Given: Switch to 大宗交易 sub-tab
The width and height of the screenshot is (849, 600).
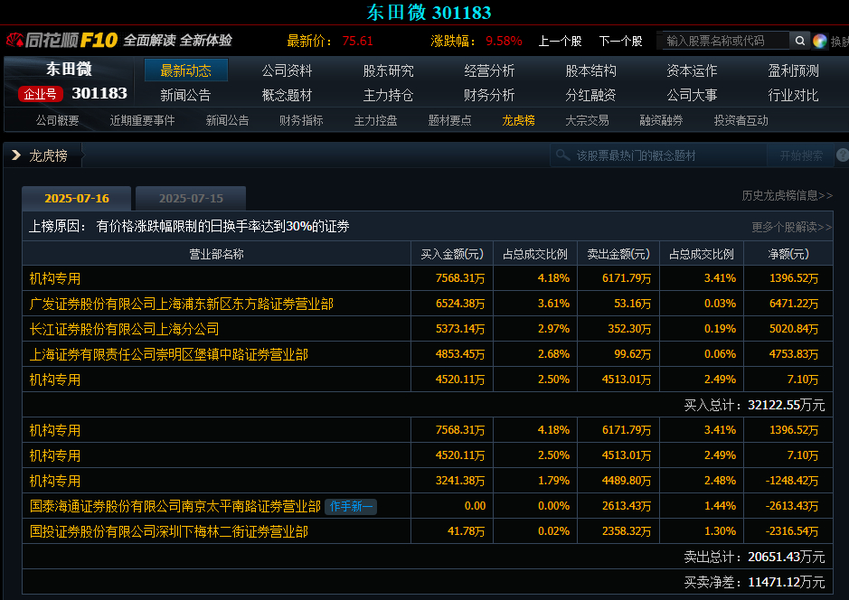Looking at the screenshot, I should (587, 120).
